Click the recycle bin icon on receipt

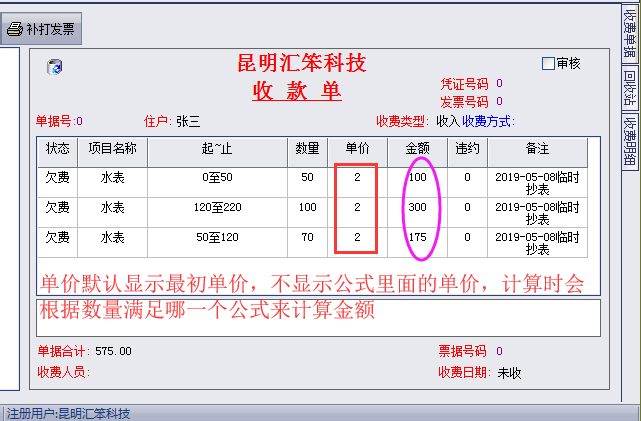coord(54,67)
